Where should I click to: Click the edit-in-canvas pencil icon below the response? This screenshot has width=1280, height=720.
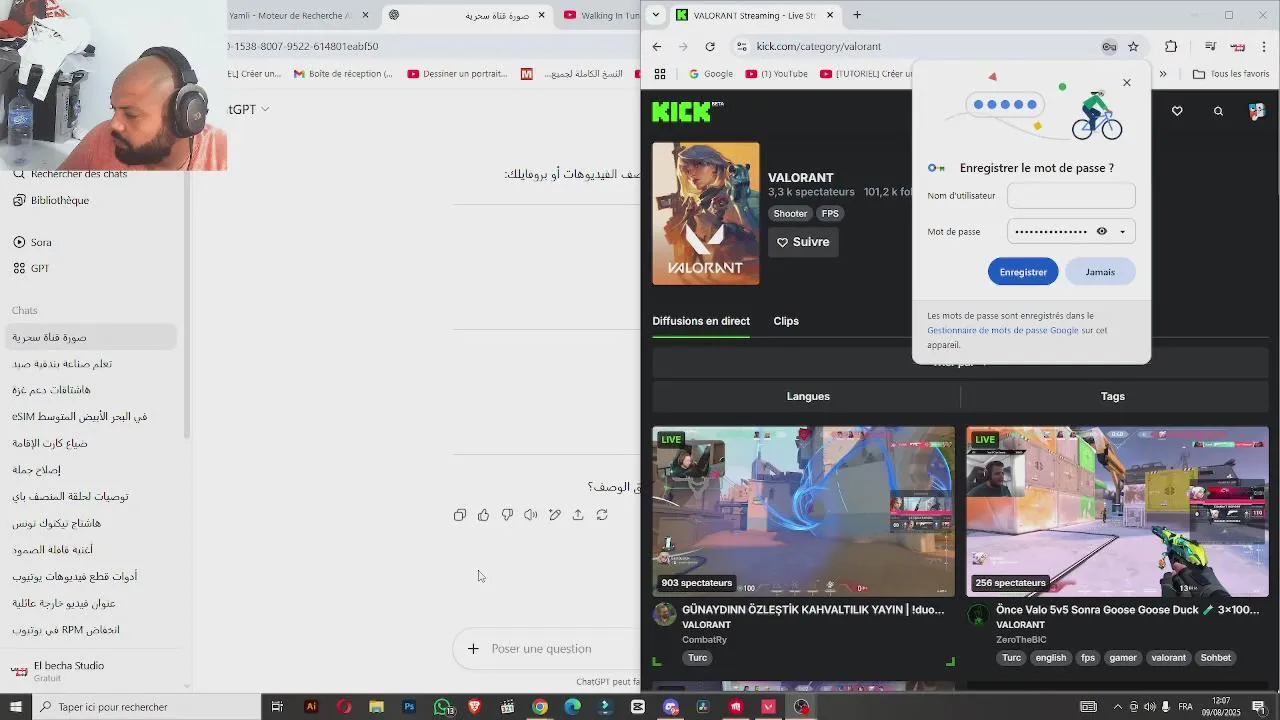555,515
